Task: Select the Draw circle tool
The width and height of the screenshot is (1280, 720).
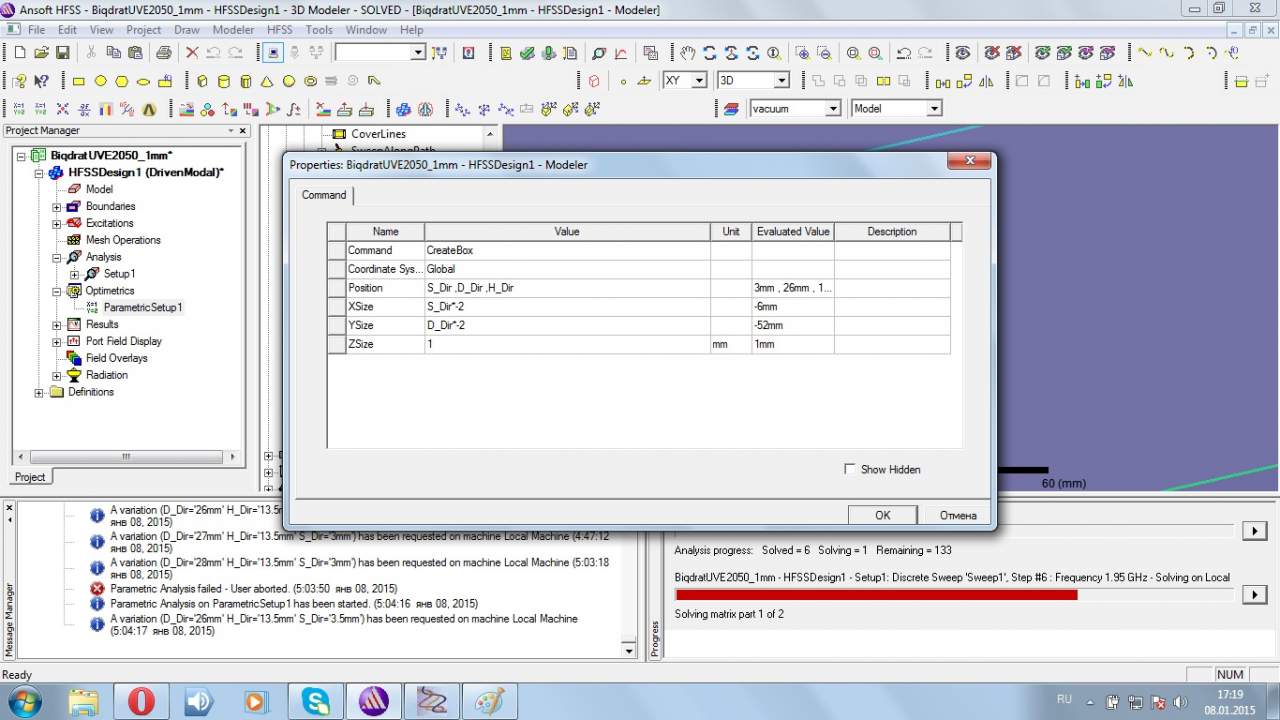Action: coord(100,81)
